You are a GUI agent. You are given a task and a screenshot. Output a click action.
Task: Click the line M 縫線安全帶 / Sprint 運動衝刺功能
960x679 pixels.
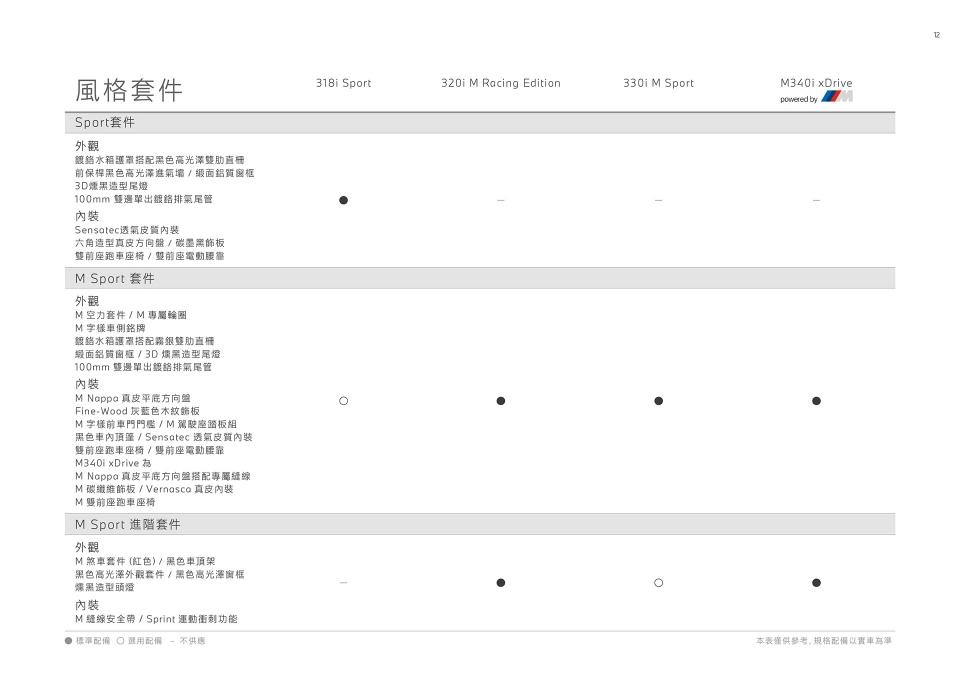pyautogui.click(x=156, y=619)
